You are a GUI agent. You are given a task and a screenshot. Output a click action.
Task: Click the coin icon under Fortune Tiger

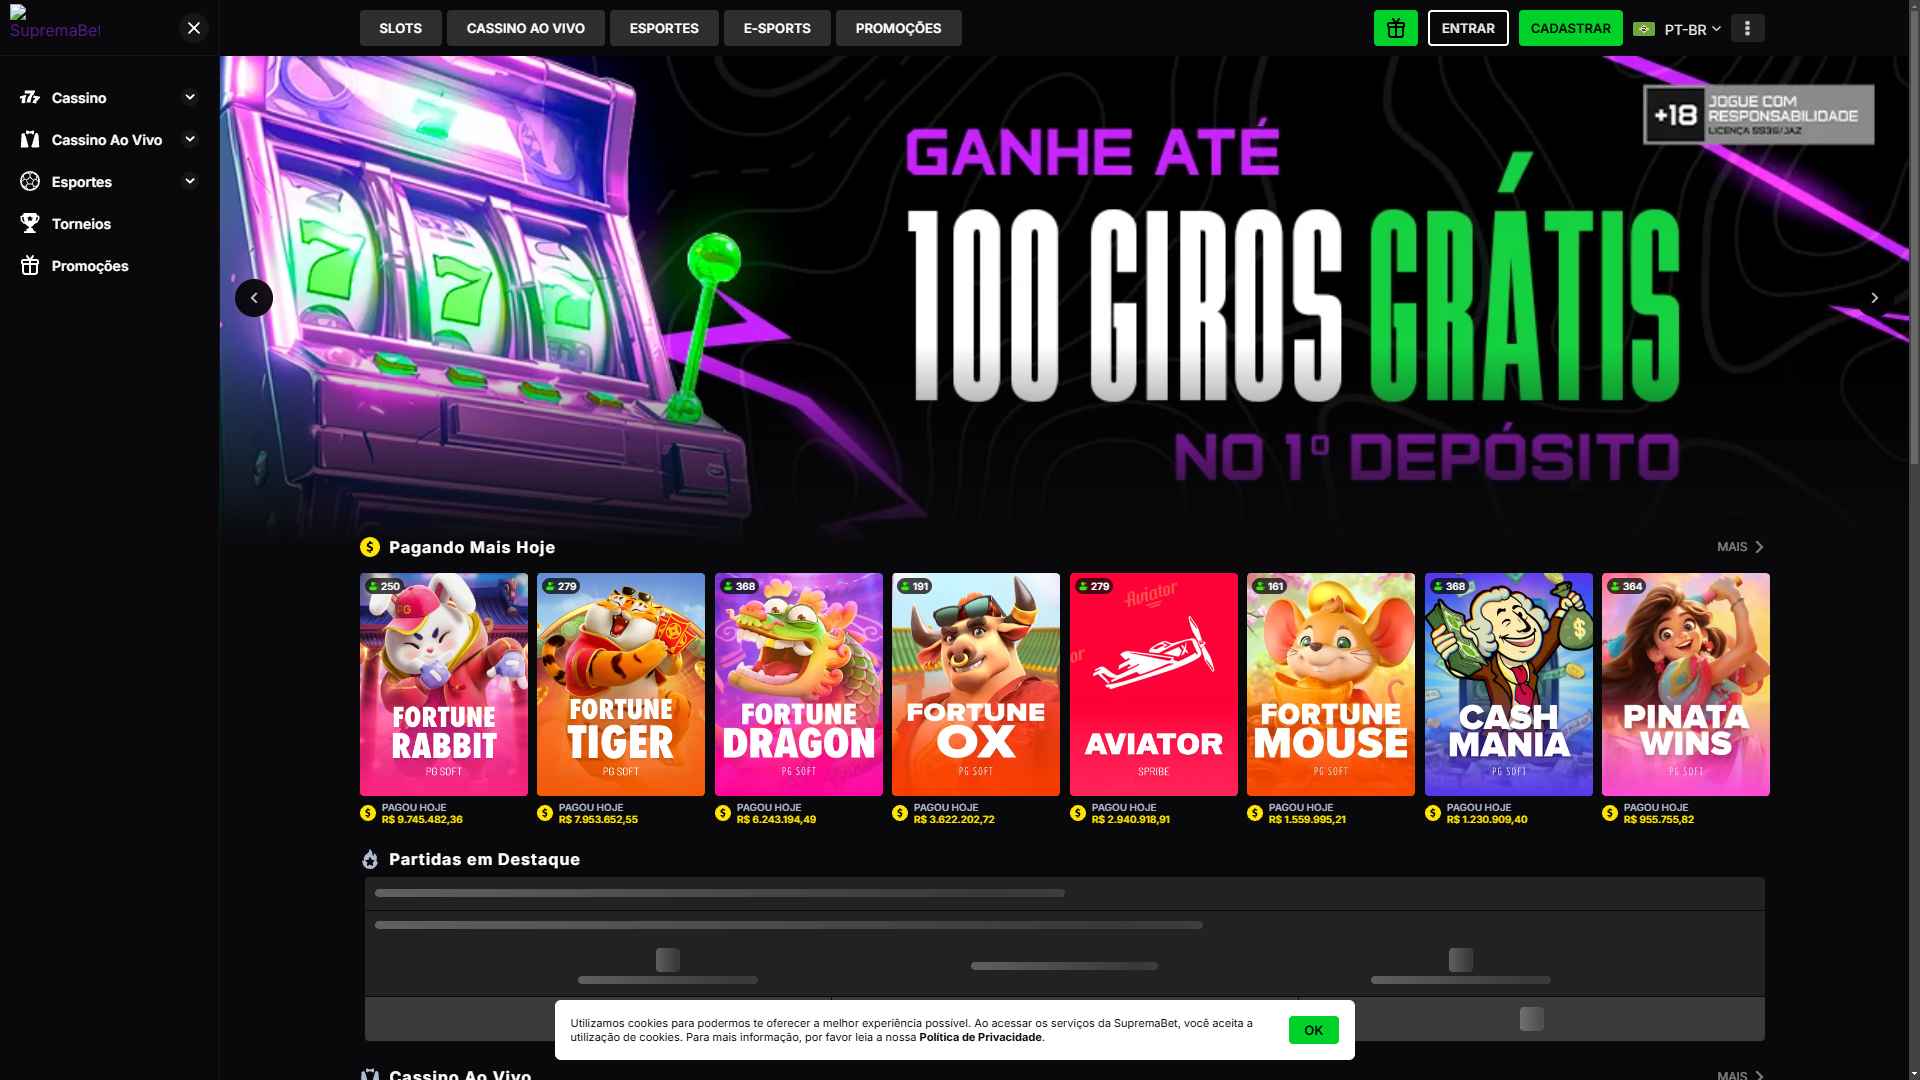[545, 813]
